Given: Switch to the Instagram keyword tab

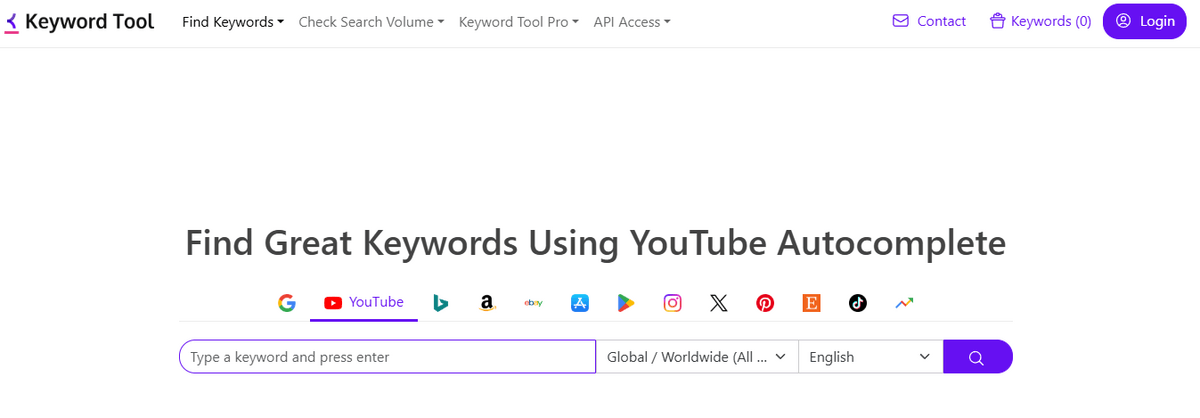Looking at the screenshot, I should pyautogui.click(x=673, y=302).
